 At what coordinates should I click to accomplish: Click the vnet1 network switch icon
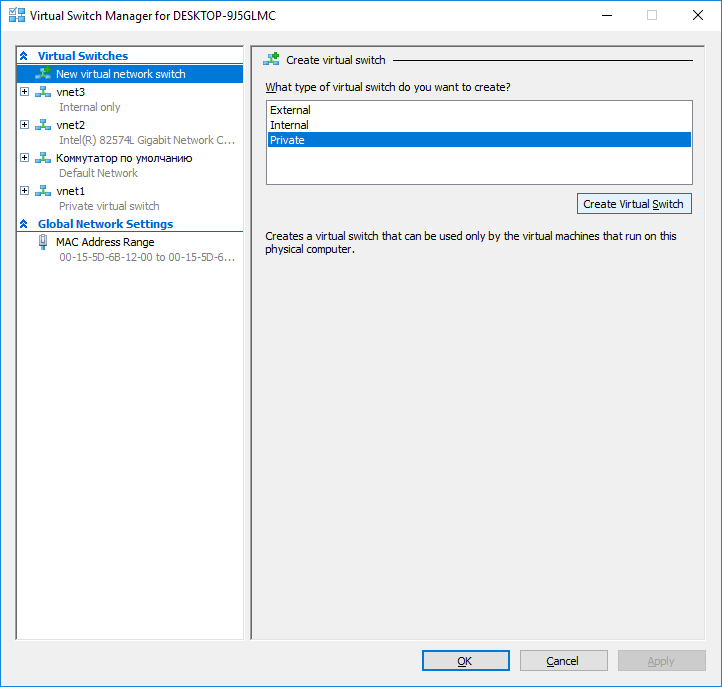pyautogui.click(x=43, y=191)
